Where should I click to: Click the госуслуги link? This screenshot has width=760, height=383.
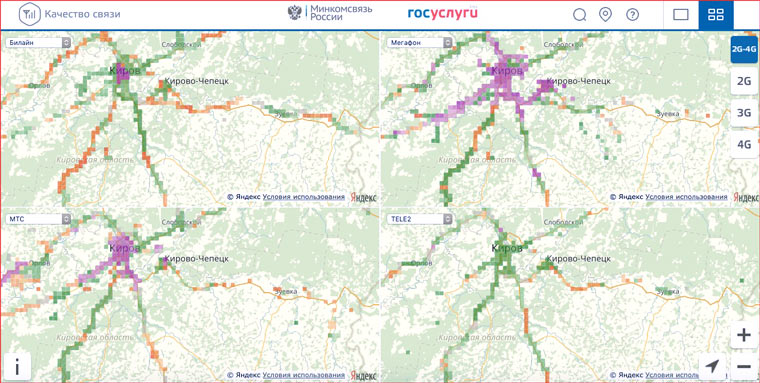[443, 13]
